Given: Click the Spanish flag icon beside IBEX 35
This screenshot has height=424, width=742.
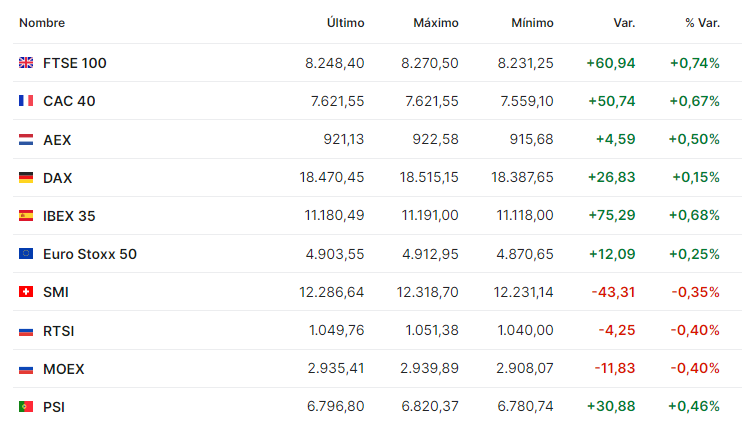Looking at the screenshot, I should [26, 215].
